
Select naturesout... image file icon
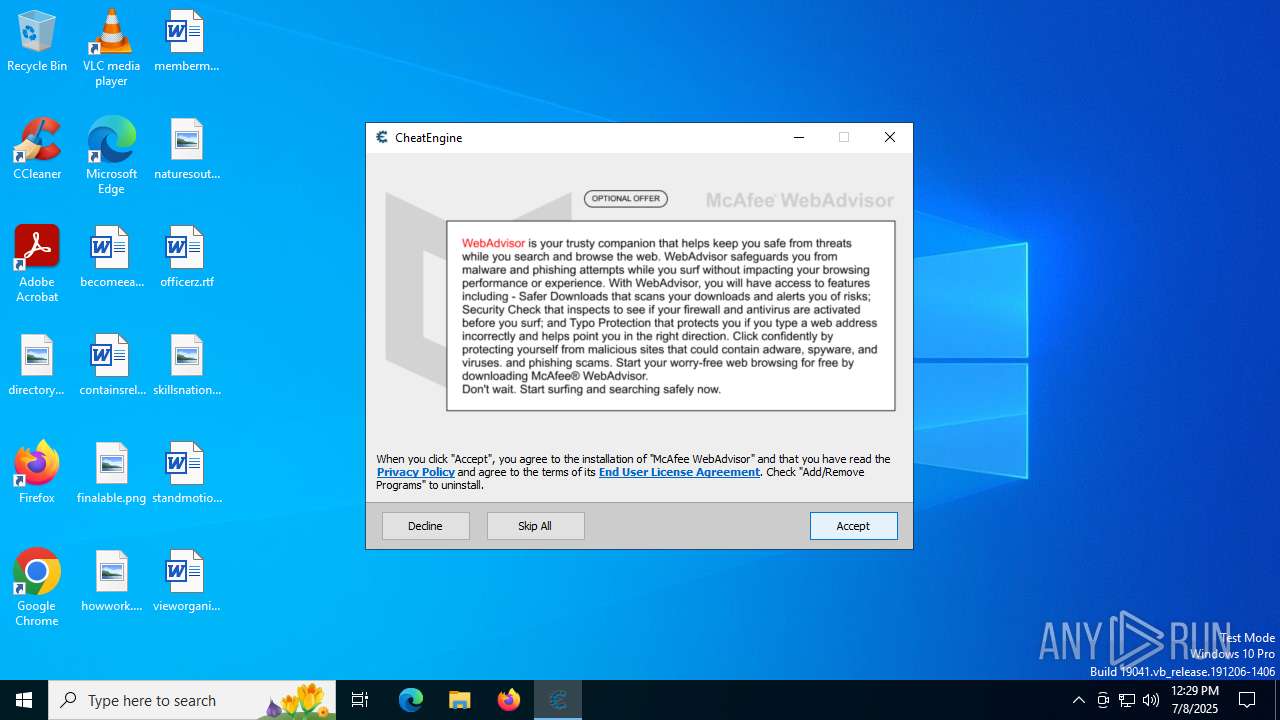click(x=186, y=149)
